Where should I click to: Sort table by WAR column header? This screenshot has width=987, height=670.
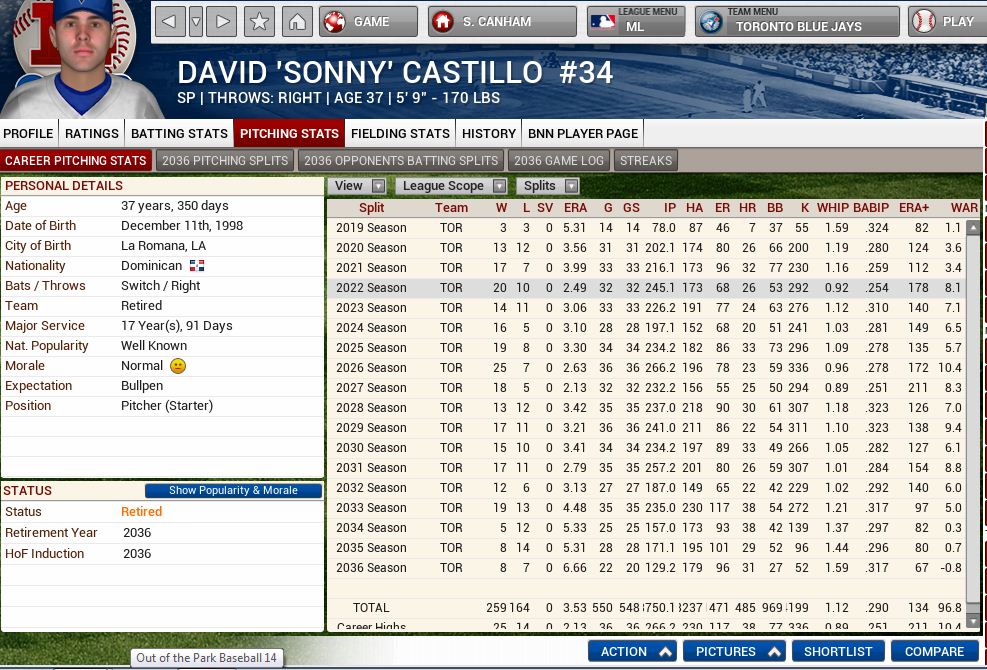pyautogui.click(x=964, y=208)
